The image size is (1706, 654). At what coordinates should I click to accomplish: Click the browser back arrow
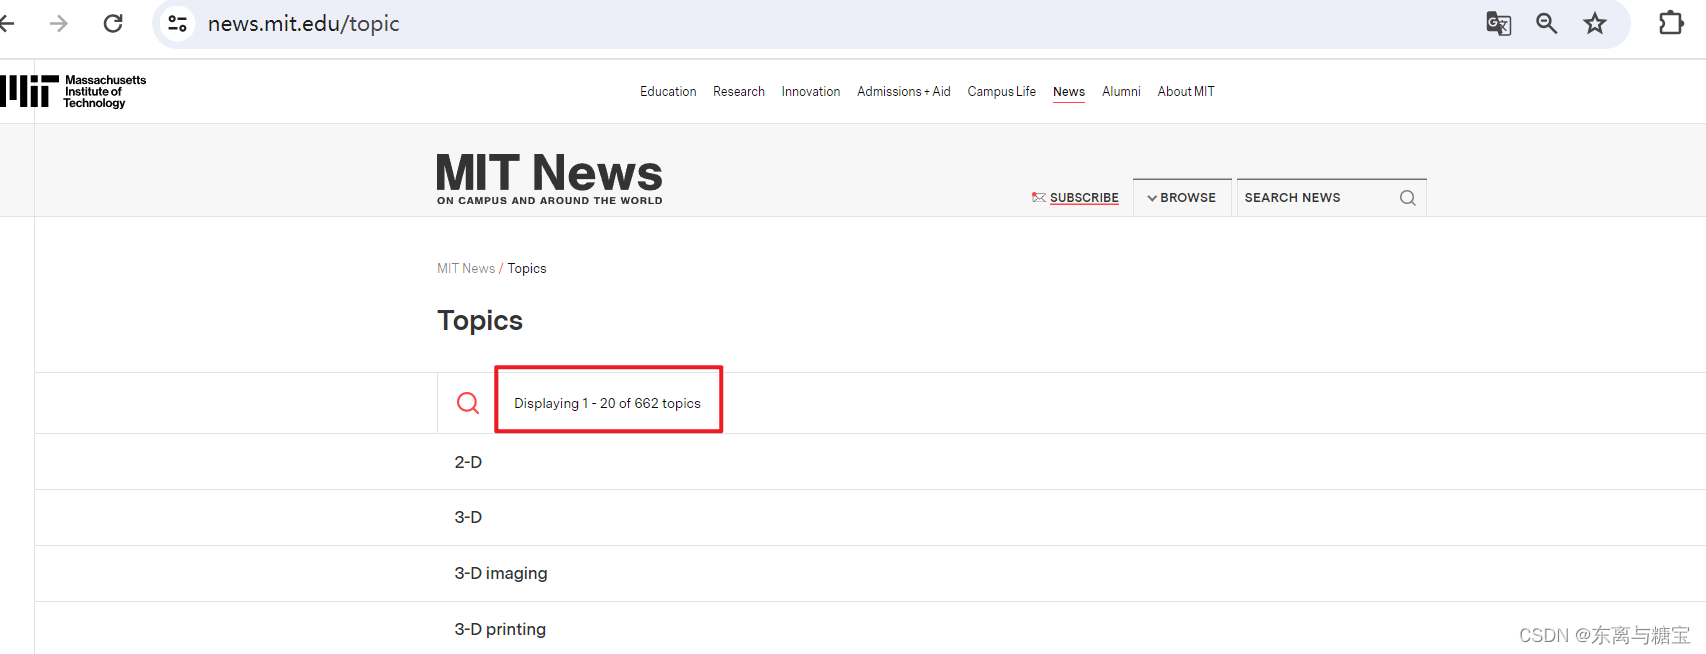[7, 23]
